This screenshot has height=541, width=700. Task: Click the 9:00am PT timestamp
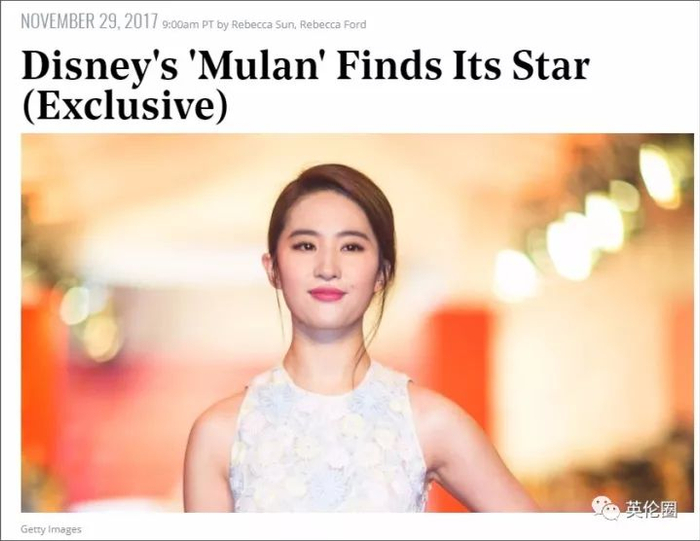tap(188, 25)
